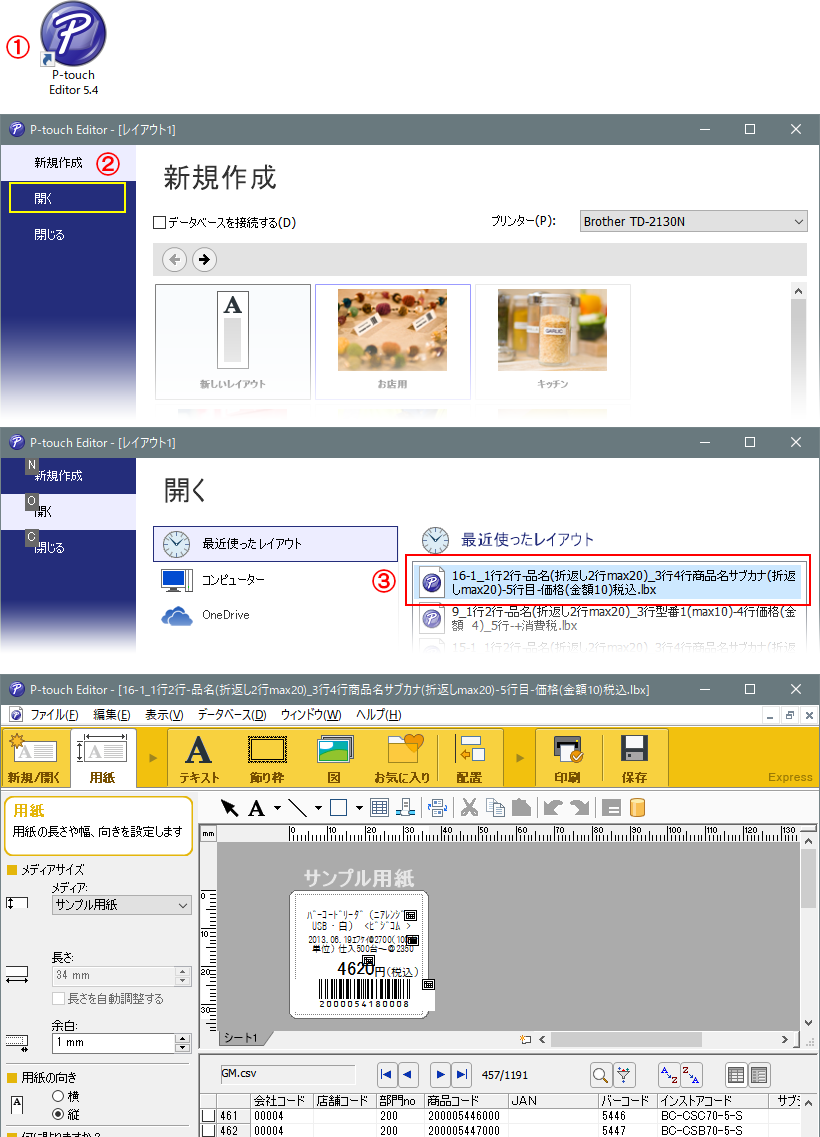Click the cut scissors icon
The height and width of the screenshot is (1137, 820).
[469, 807]
